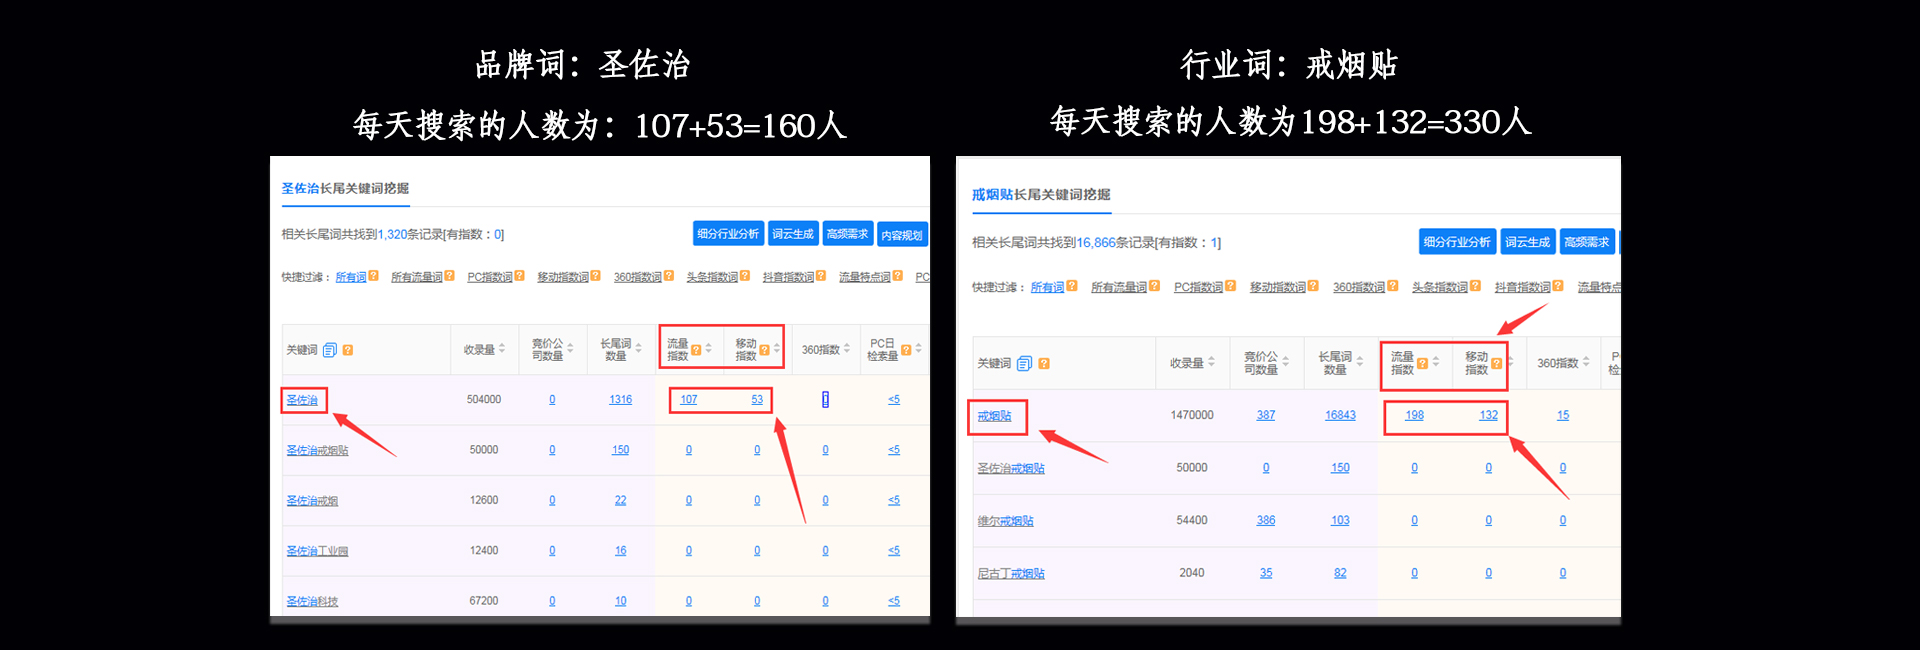This screenshot has height=650, width=1920.
Task: Click 长尾词数量 value 16843
Action: pos(1340,415)
